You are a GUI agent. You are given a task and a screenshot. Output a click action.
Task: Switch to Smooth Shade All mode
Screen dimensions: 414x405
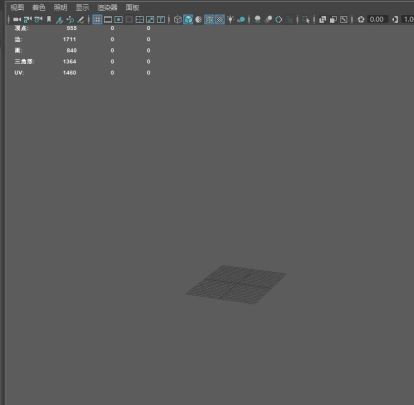pos(188,20)
